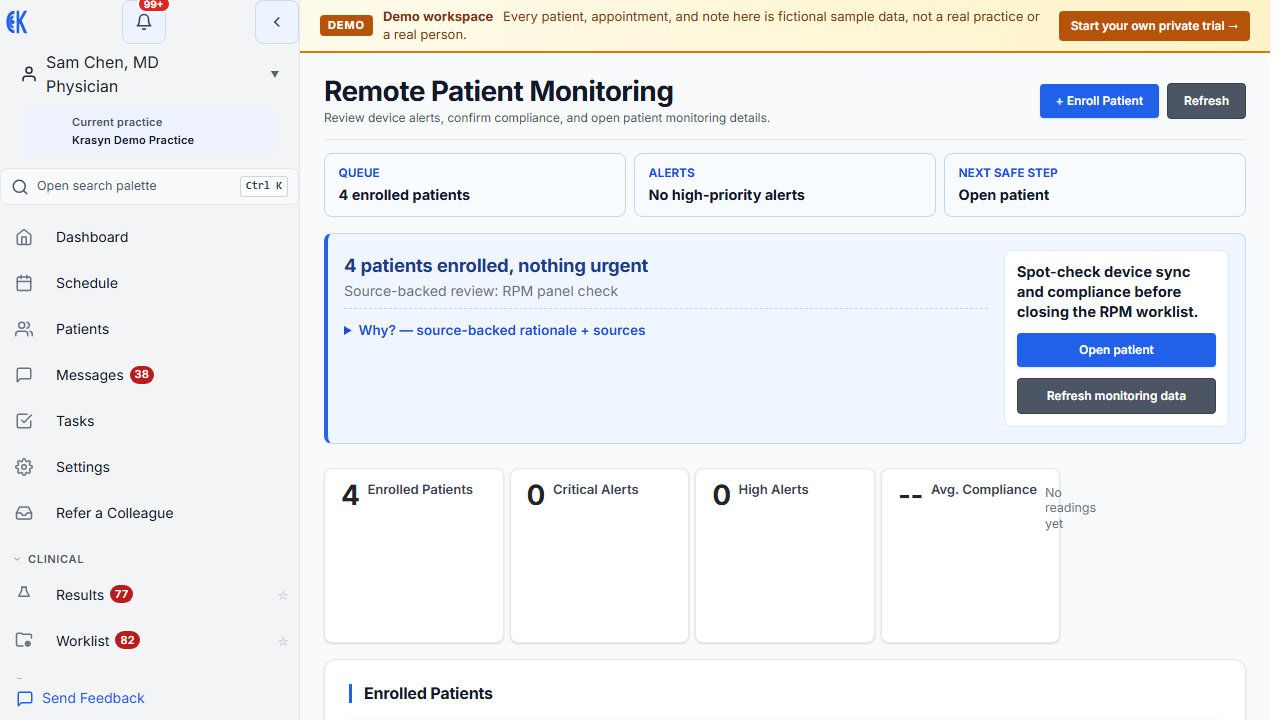The width and height of the screenshot is (1280, 720).
Task: Collapse the sidebar with the chevron button
Action: click(277, 22)
